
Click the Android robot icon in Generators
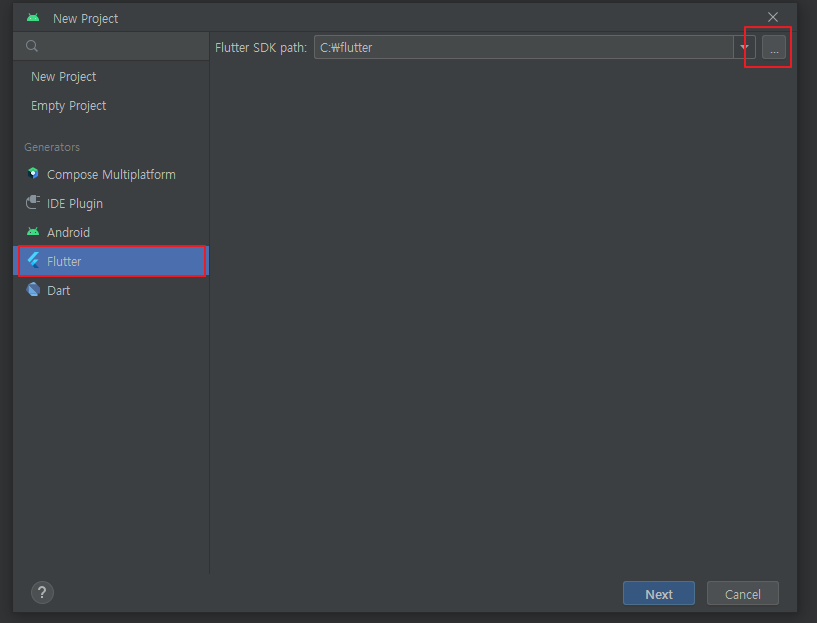pos(33,231)
